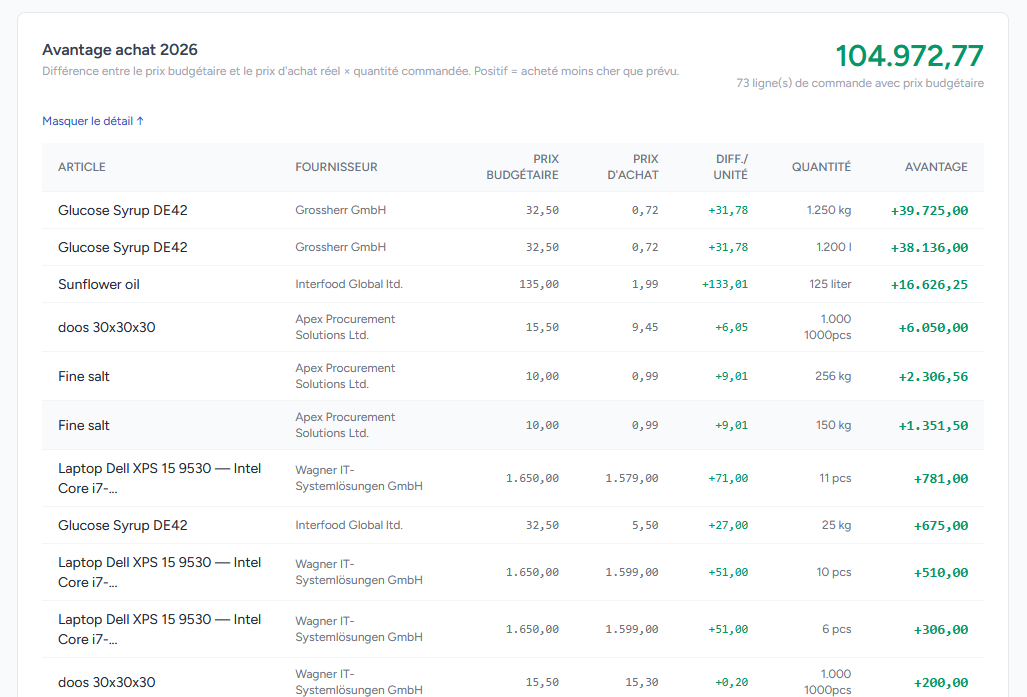
Task: Select the 125 liter quantity cell
Action: (831, 284)
